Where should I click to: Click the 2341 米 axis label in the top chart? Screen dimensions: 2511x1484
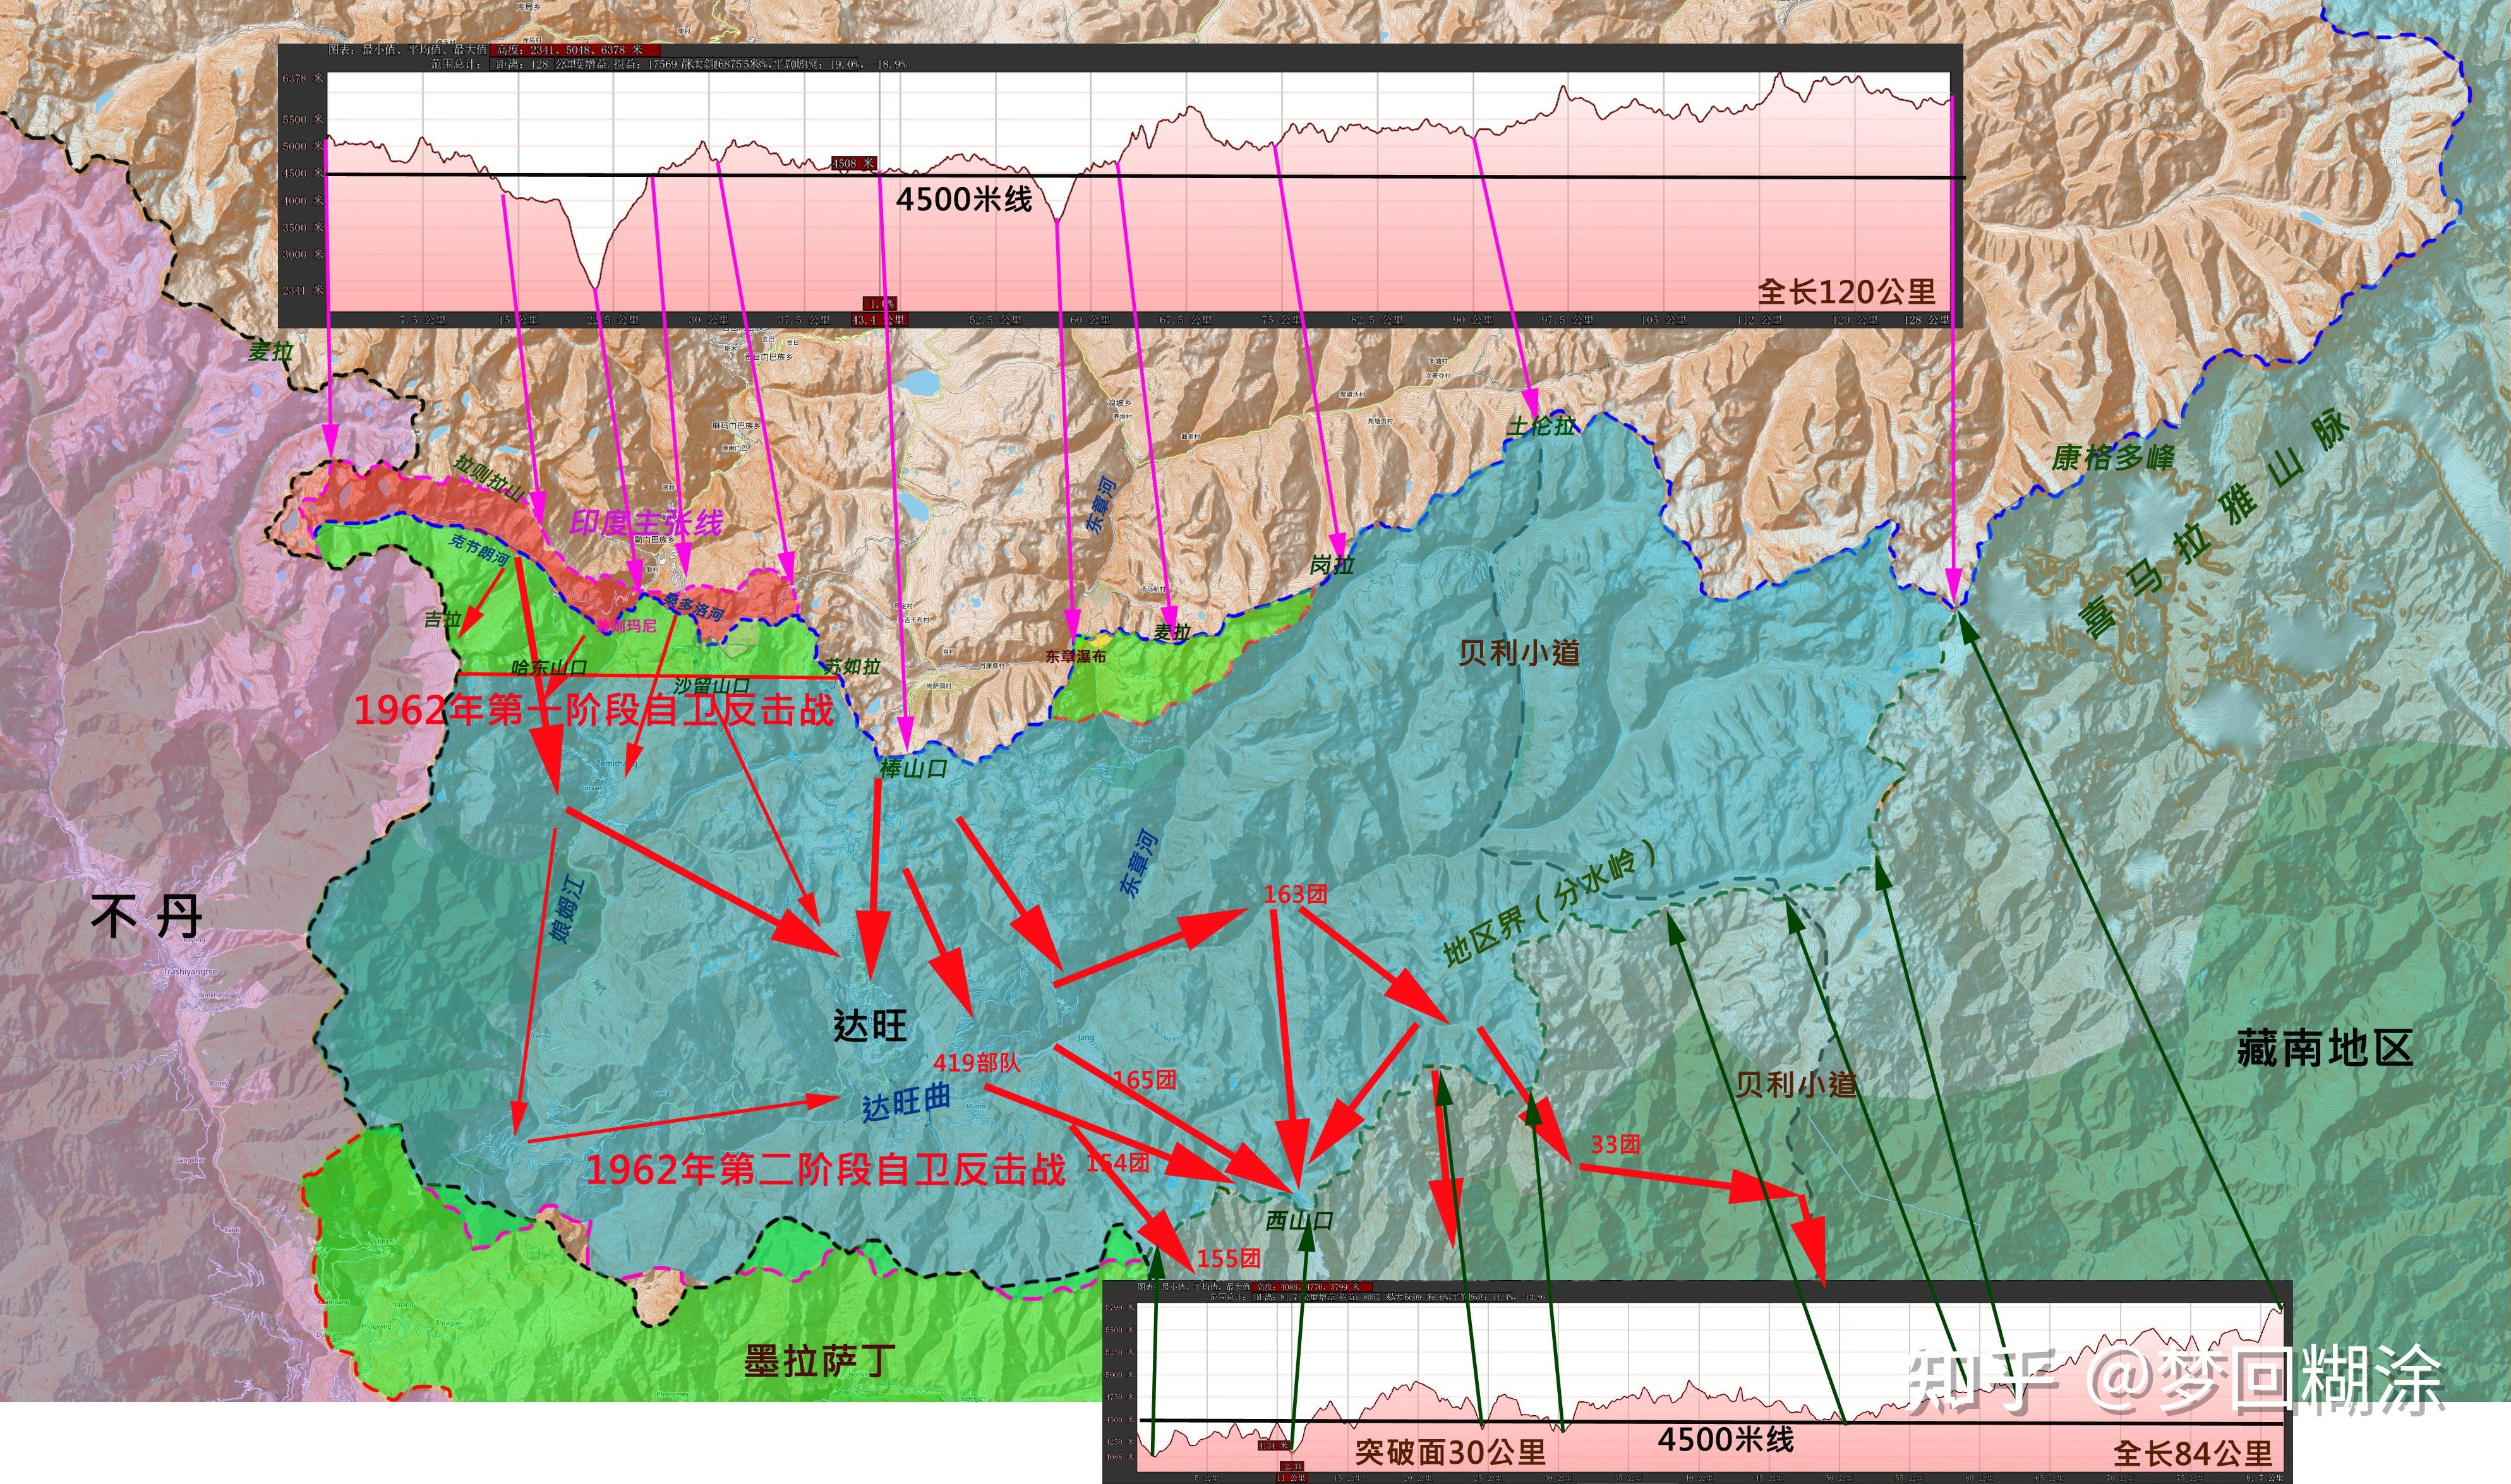(x=302, y=290)
